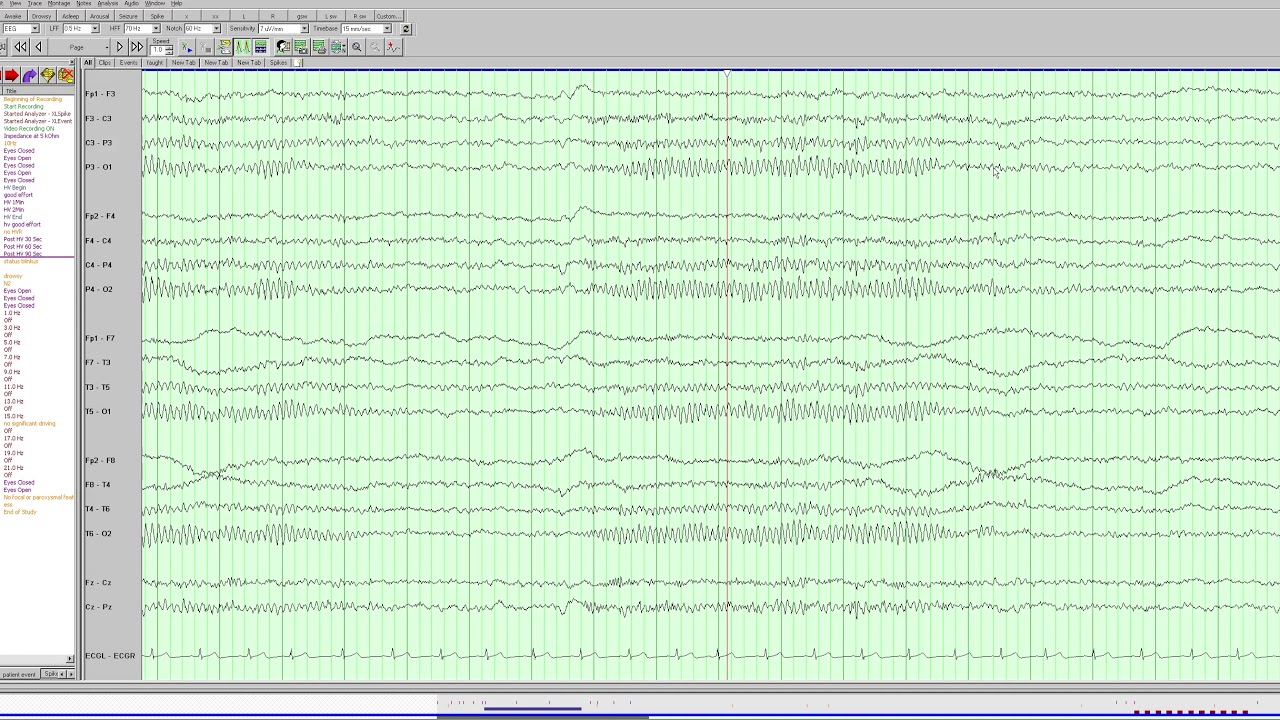1280x720 pixels.
Task: Open the Montage menu
Action: click(x=59, y=4)
